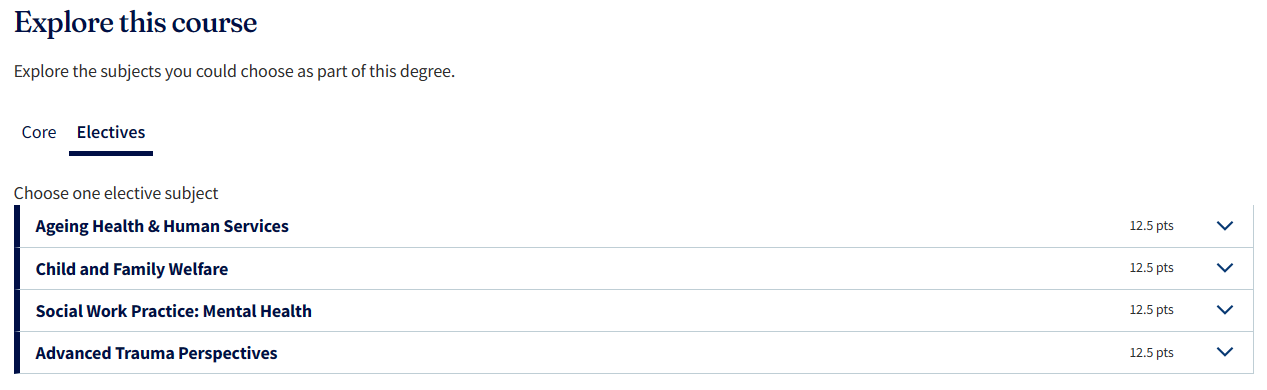Click 12.5 pts beside Child and Family Welfare
The image size is (1267, 390).
coord(1151,268)
